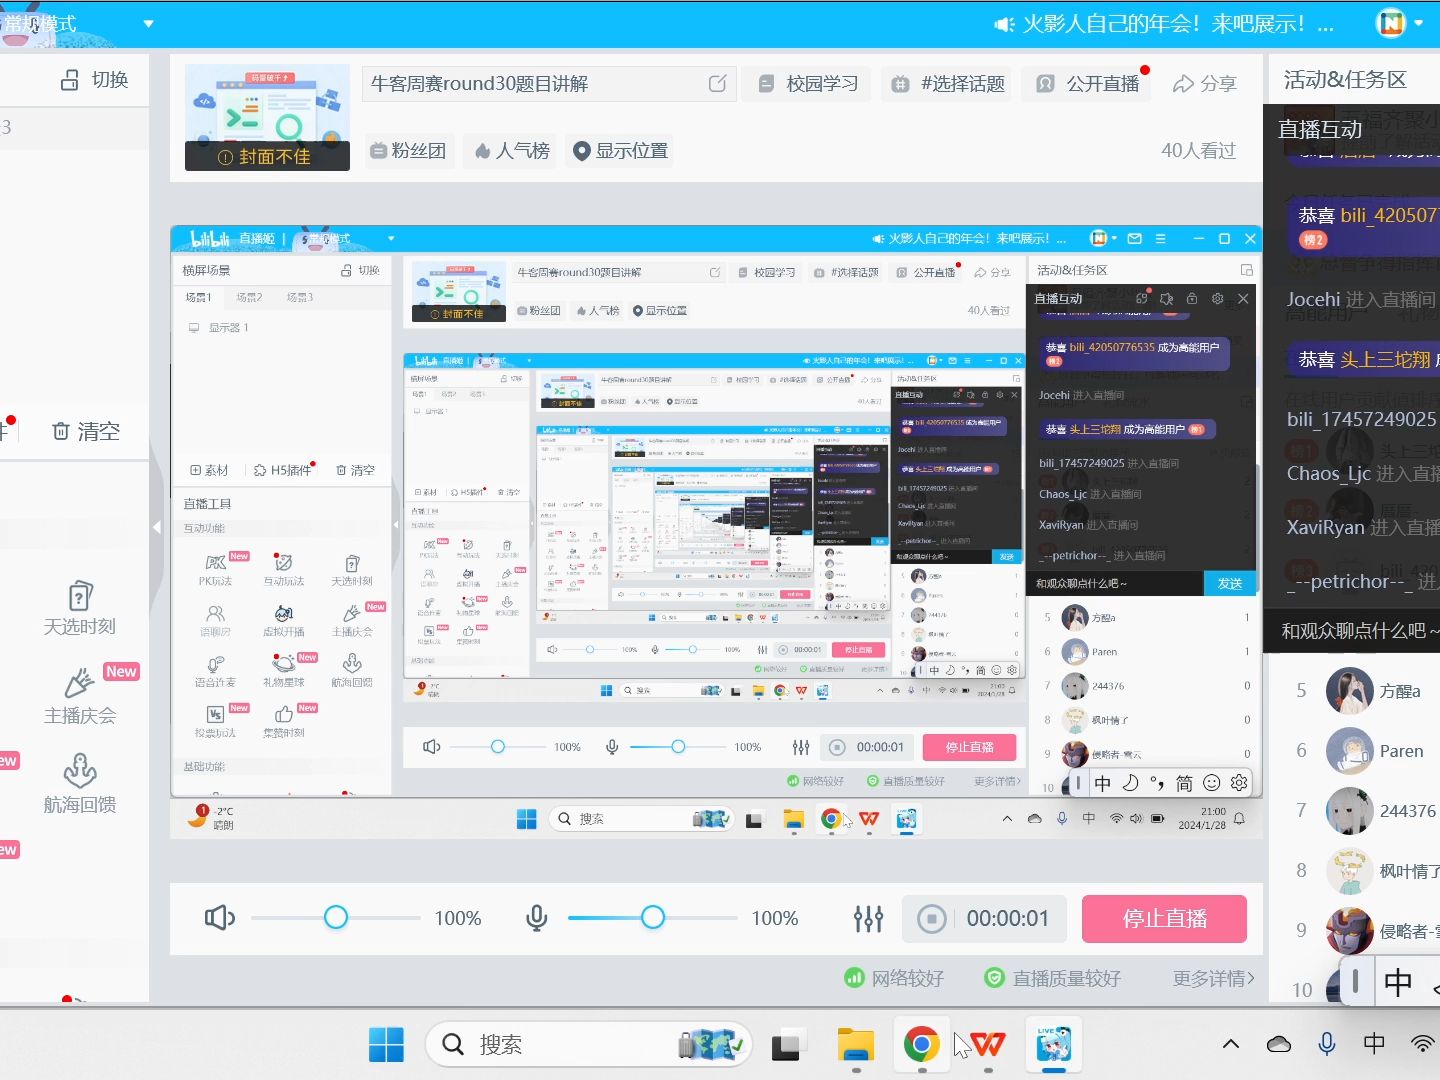Click the 封面不佳 cover thumbnail
Image resolution: width=1440 pixels, height=1080 pixels.
click(x=267, y=117)
